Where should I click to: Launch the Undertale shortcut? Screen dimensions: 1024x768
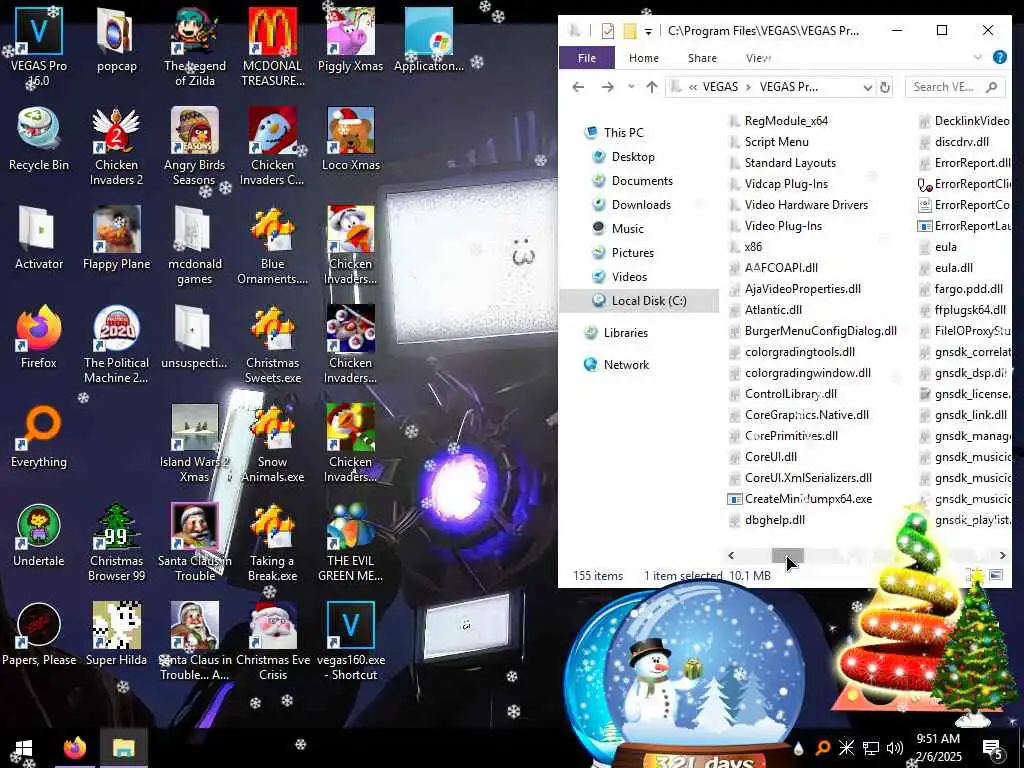(x=39, y=536)
